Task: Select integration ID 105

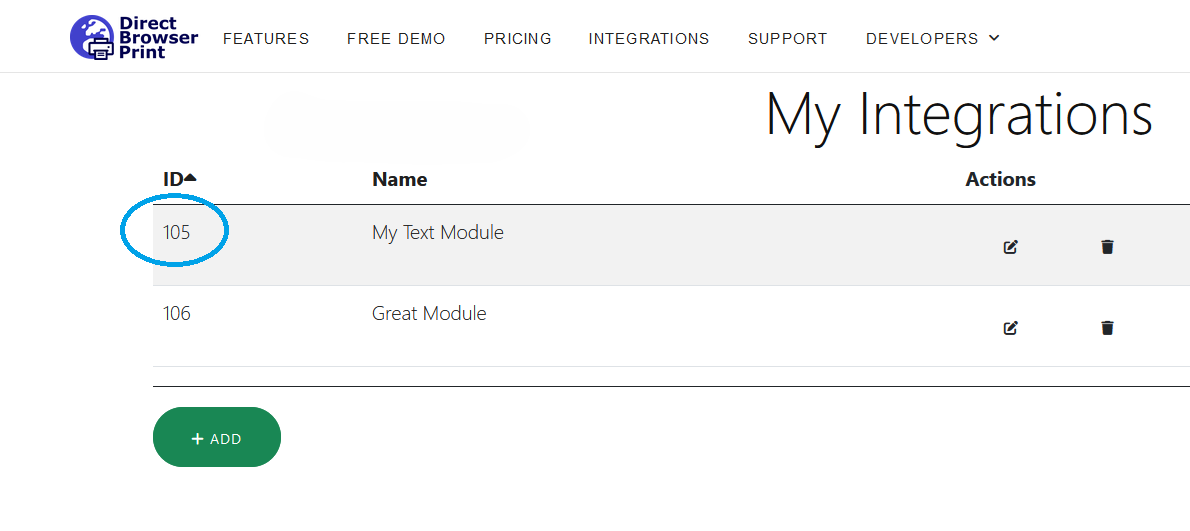Action: click(176, 232)
